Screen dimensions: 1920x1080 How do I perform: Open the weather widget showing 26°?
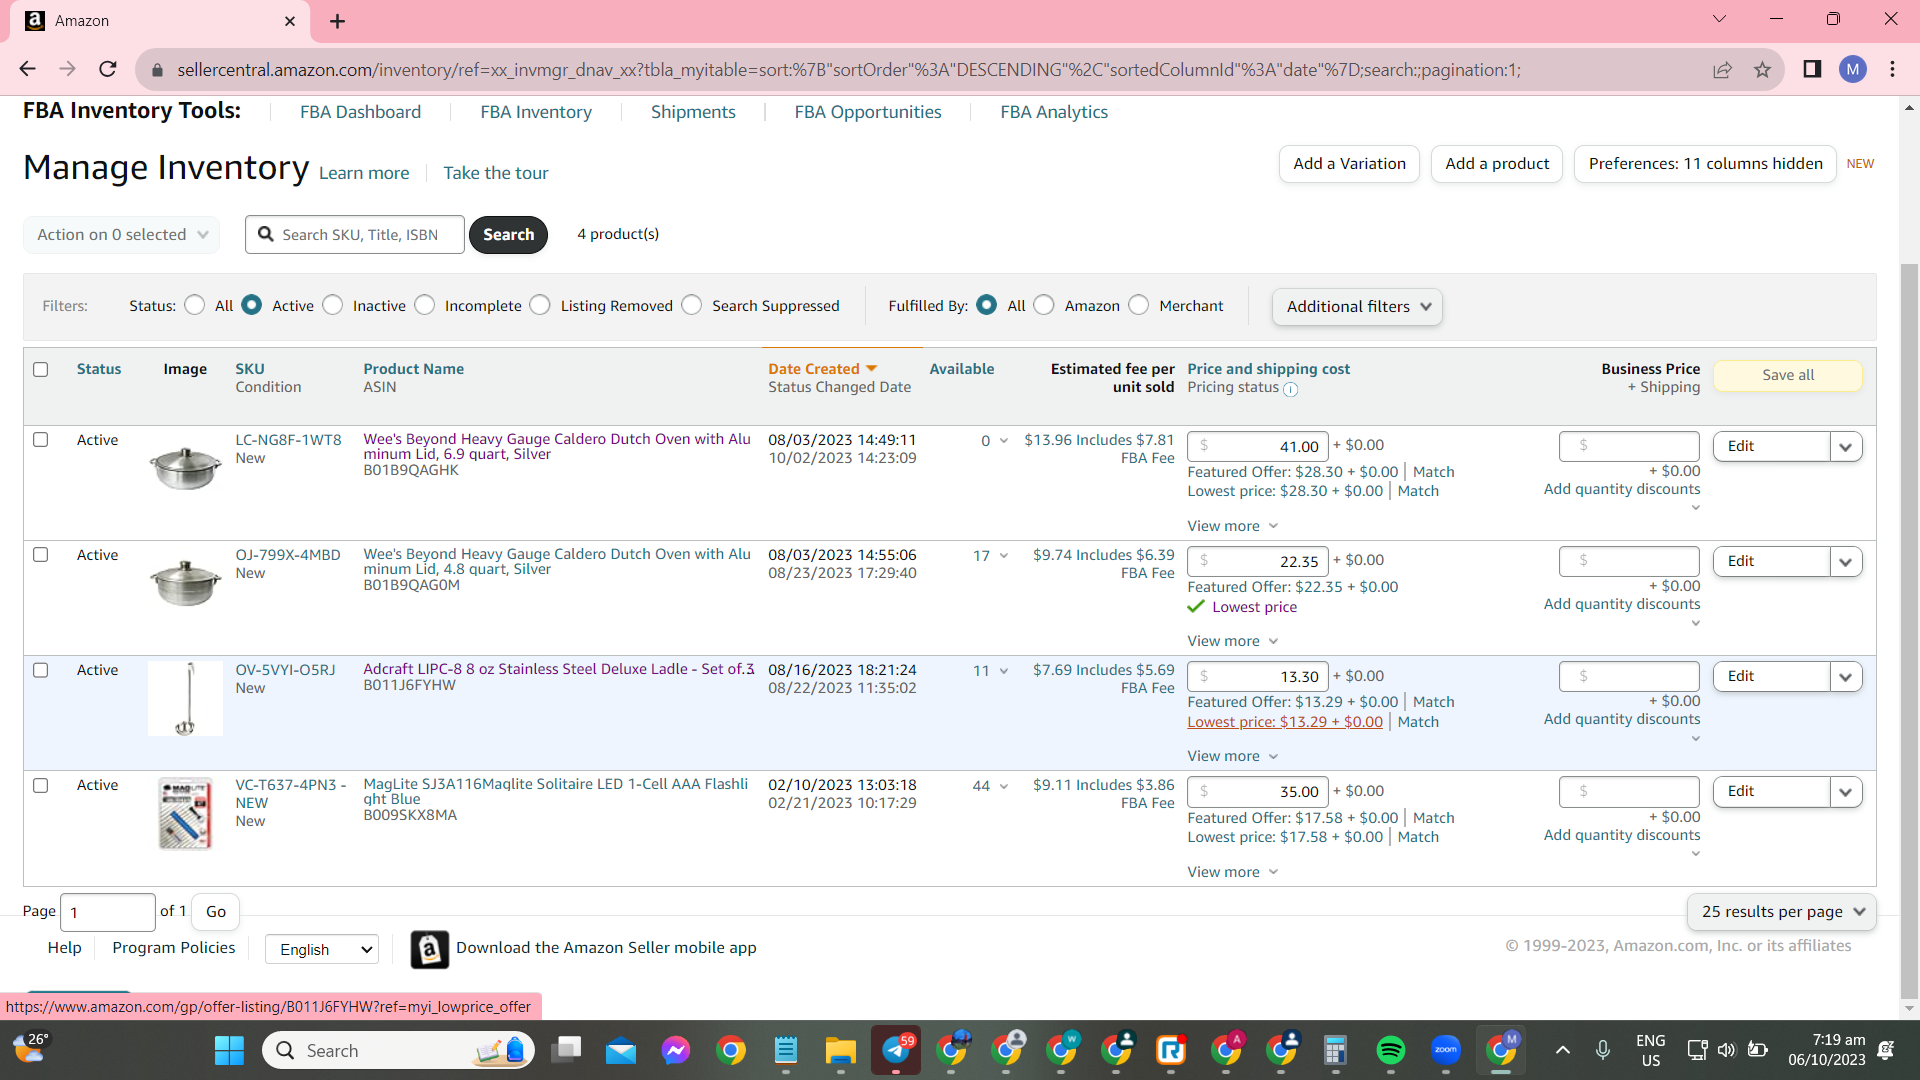point(30,1048)
